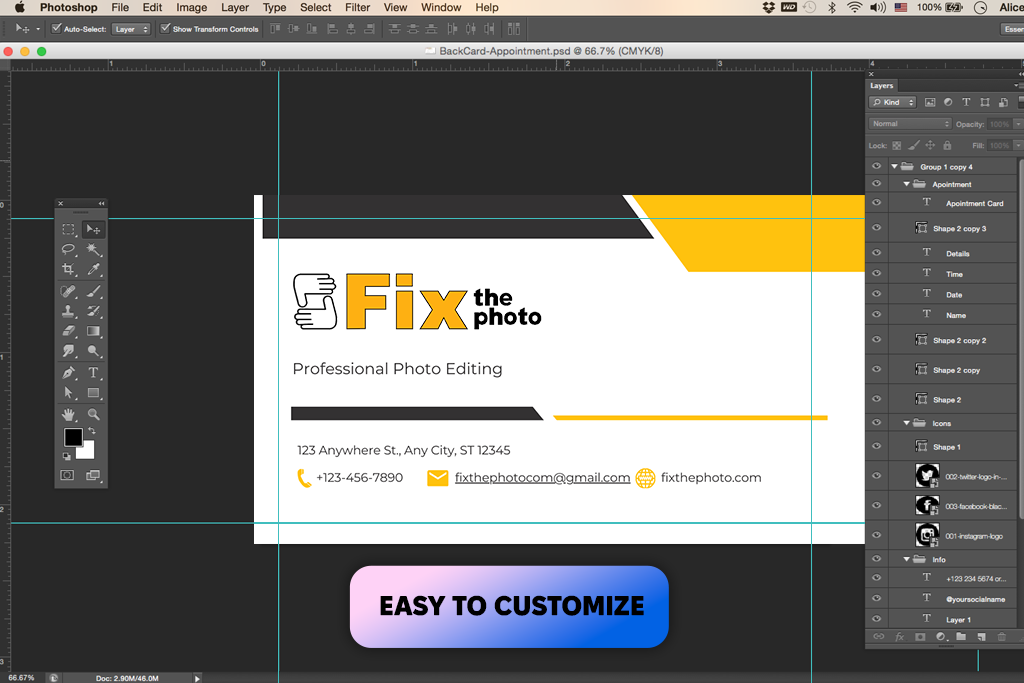Swap foreground and background colors
Viewport: 1024px width, 683px height.
[x=92, y=431]
